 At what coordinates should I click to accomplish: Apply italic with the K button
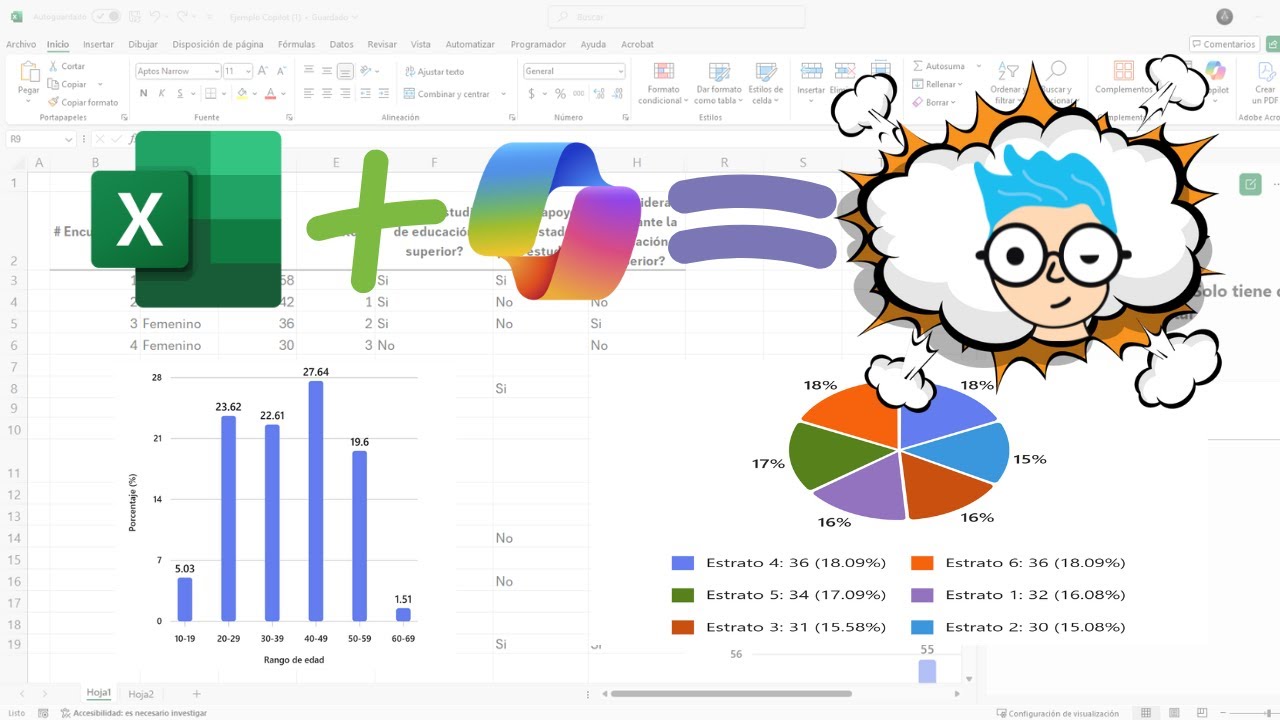(161, 93)
